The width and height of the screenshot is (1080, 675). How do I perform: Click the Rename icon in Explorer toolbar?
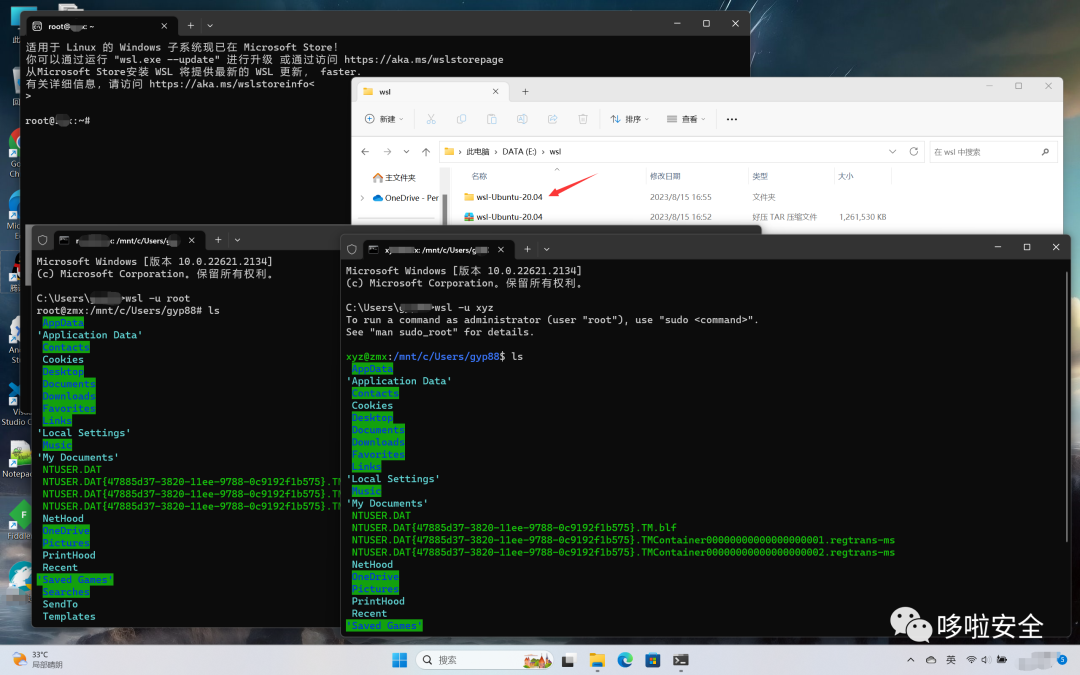[522, 119]
